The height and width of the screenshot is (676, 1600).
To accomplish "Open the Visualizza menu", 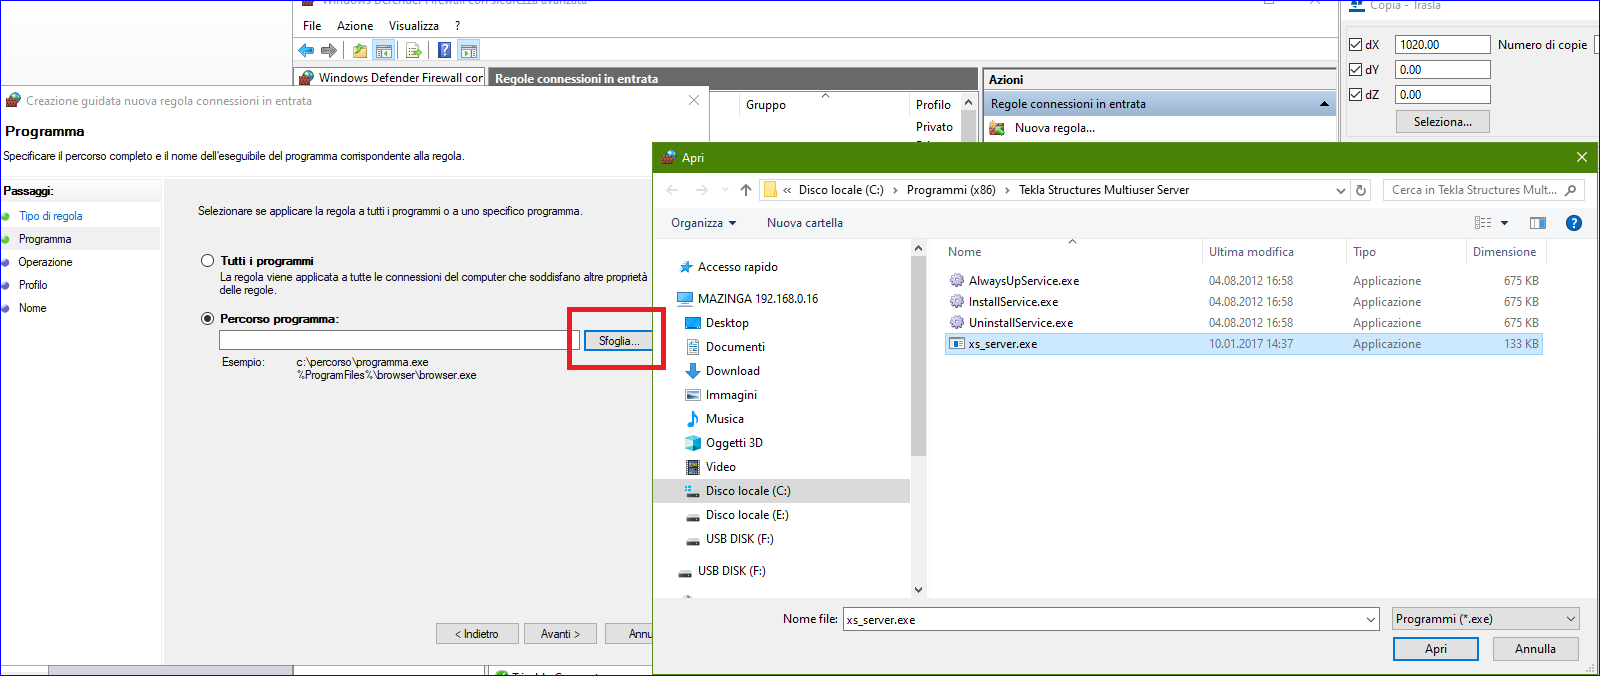I will coord(413,26).
